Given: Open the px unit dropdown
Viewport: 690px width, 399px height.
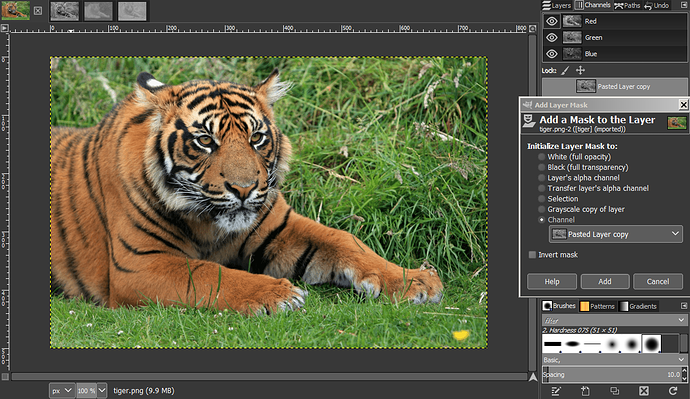Looking at the screenshot, I should [x=61, y=390].
